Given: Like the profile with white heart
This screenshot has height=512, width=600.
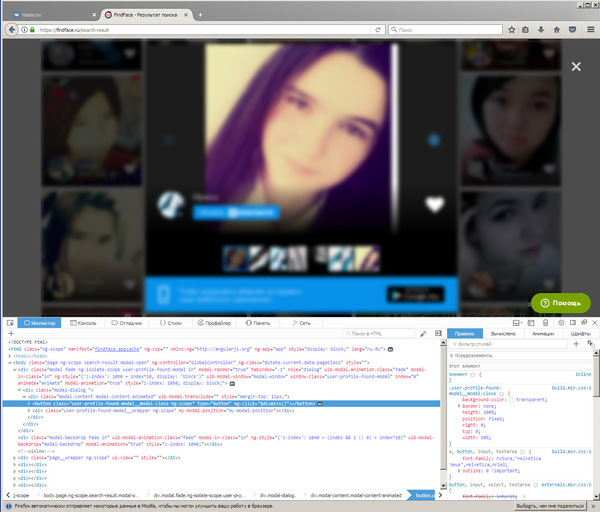Looking at the screenshot, I should pyautogui.click(x=435, y=204).
